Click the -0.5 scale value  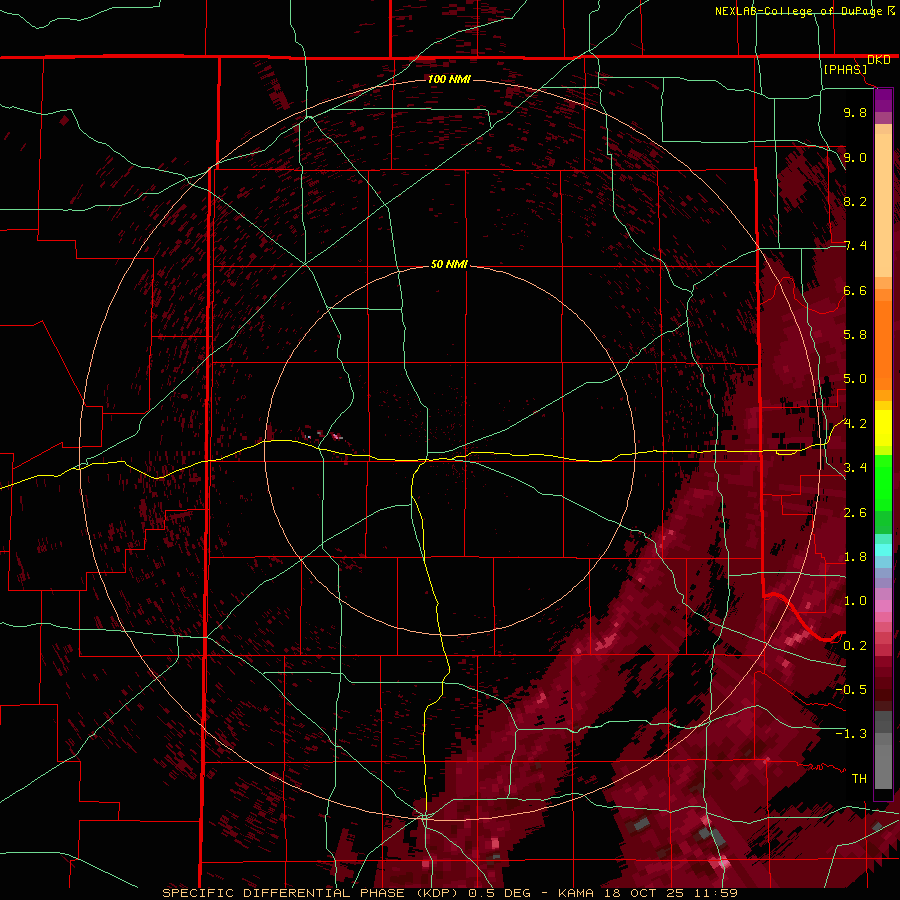(851, 690)
